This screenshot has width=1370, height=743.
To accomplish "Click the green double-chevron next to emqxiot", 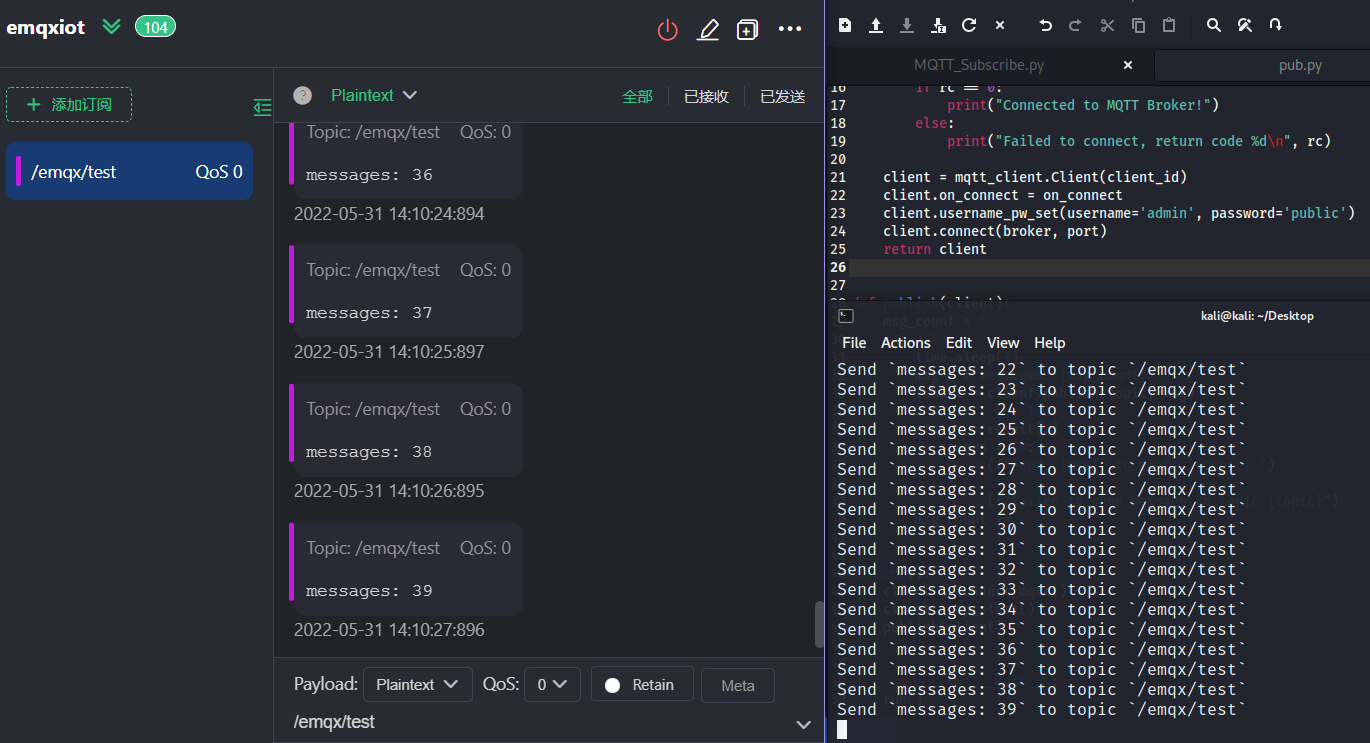I will [112, 27].
